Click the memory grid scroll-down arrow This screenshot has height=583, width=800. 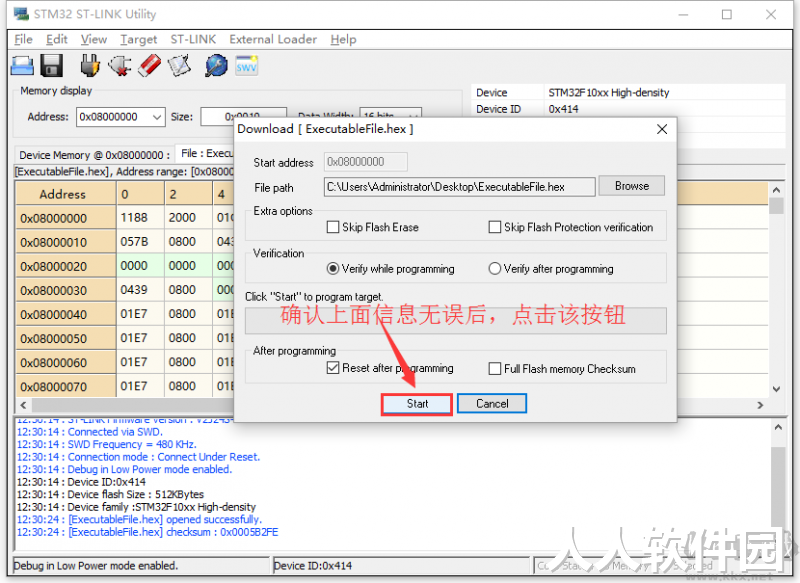coord(776,389)
